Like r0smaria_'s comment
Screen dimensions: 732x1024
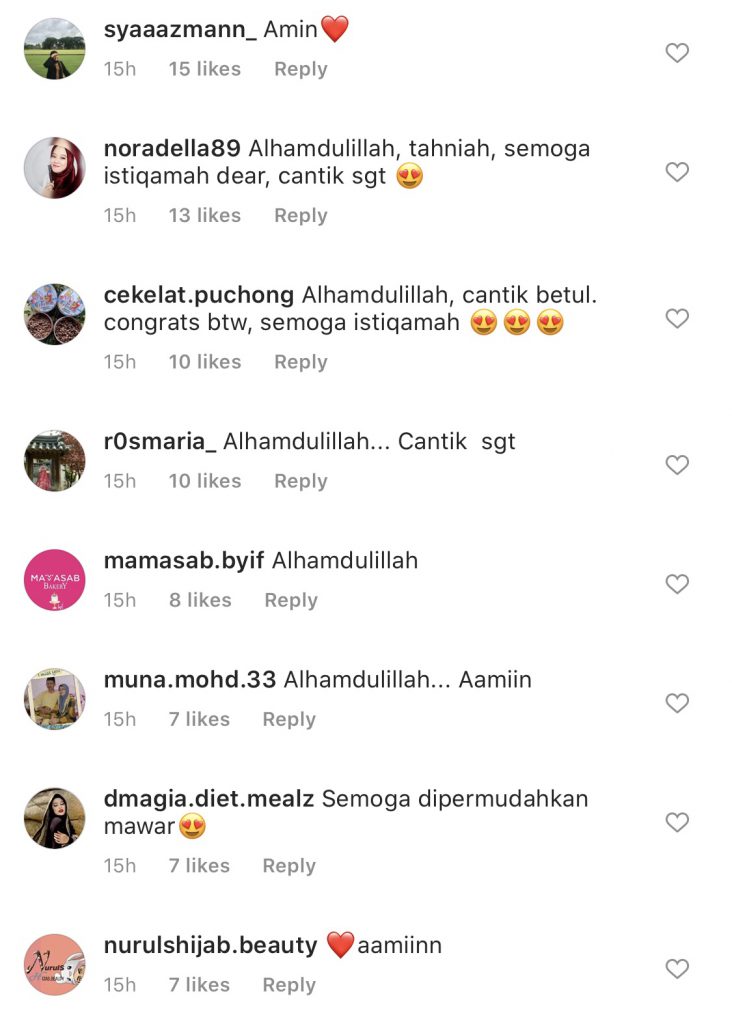[x=677, y=465]
